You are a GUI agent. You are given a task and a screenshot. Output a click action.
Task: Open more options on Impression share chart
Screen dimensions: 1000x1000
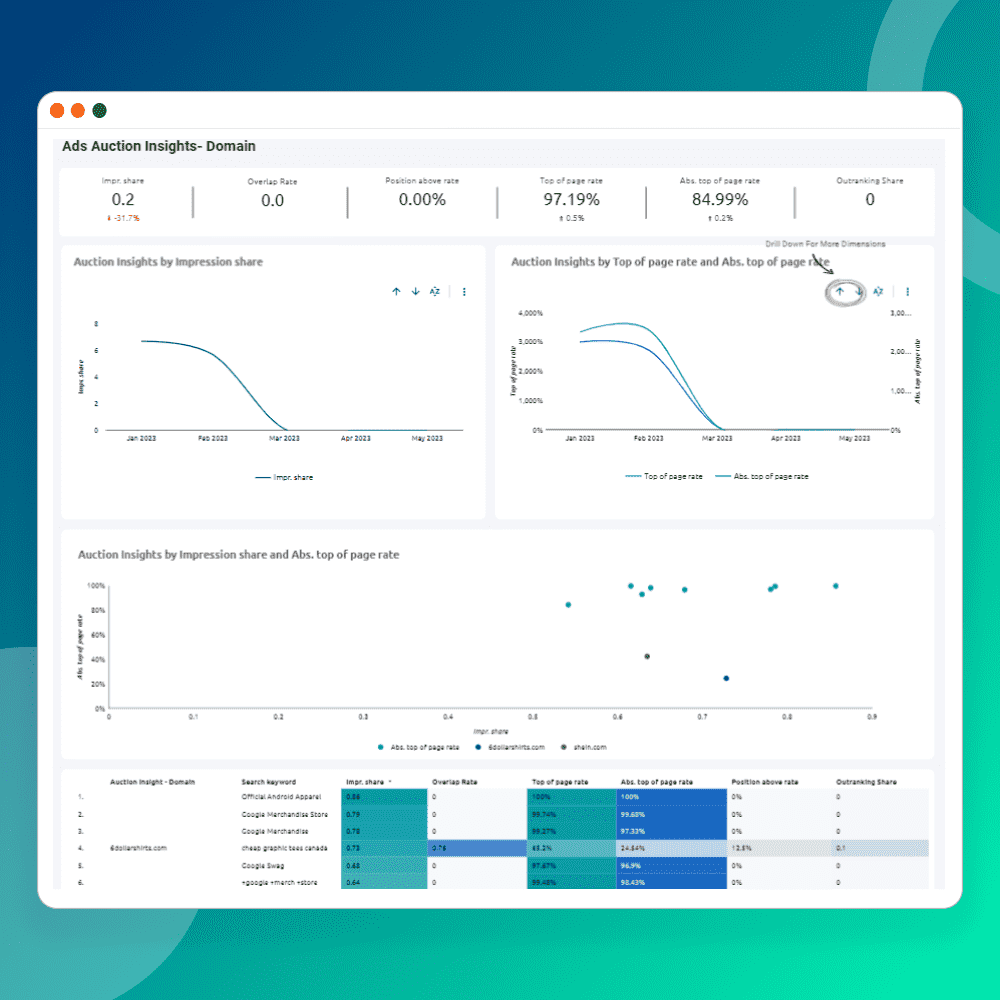[464, 291]
